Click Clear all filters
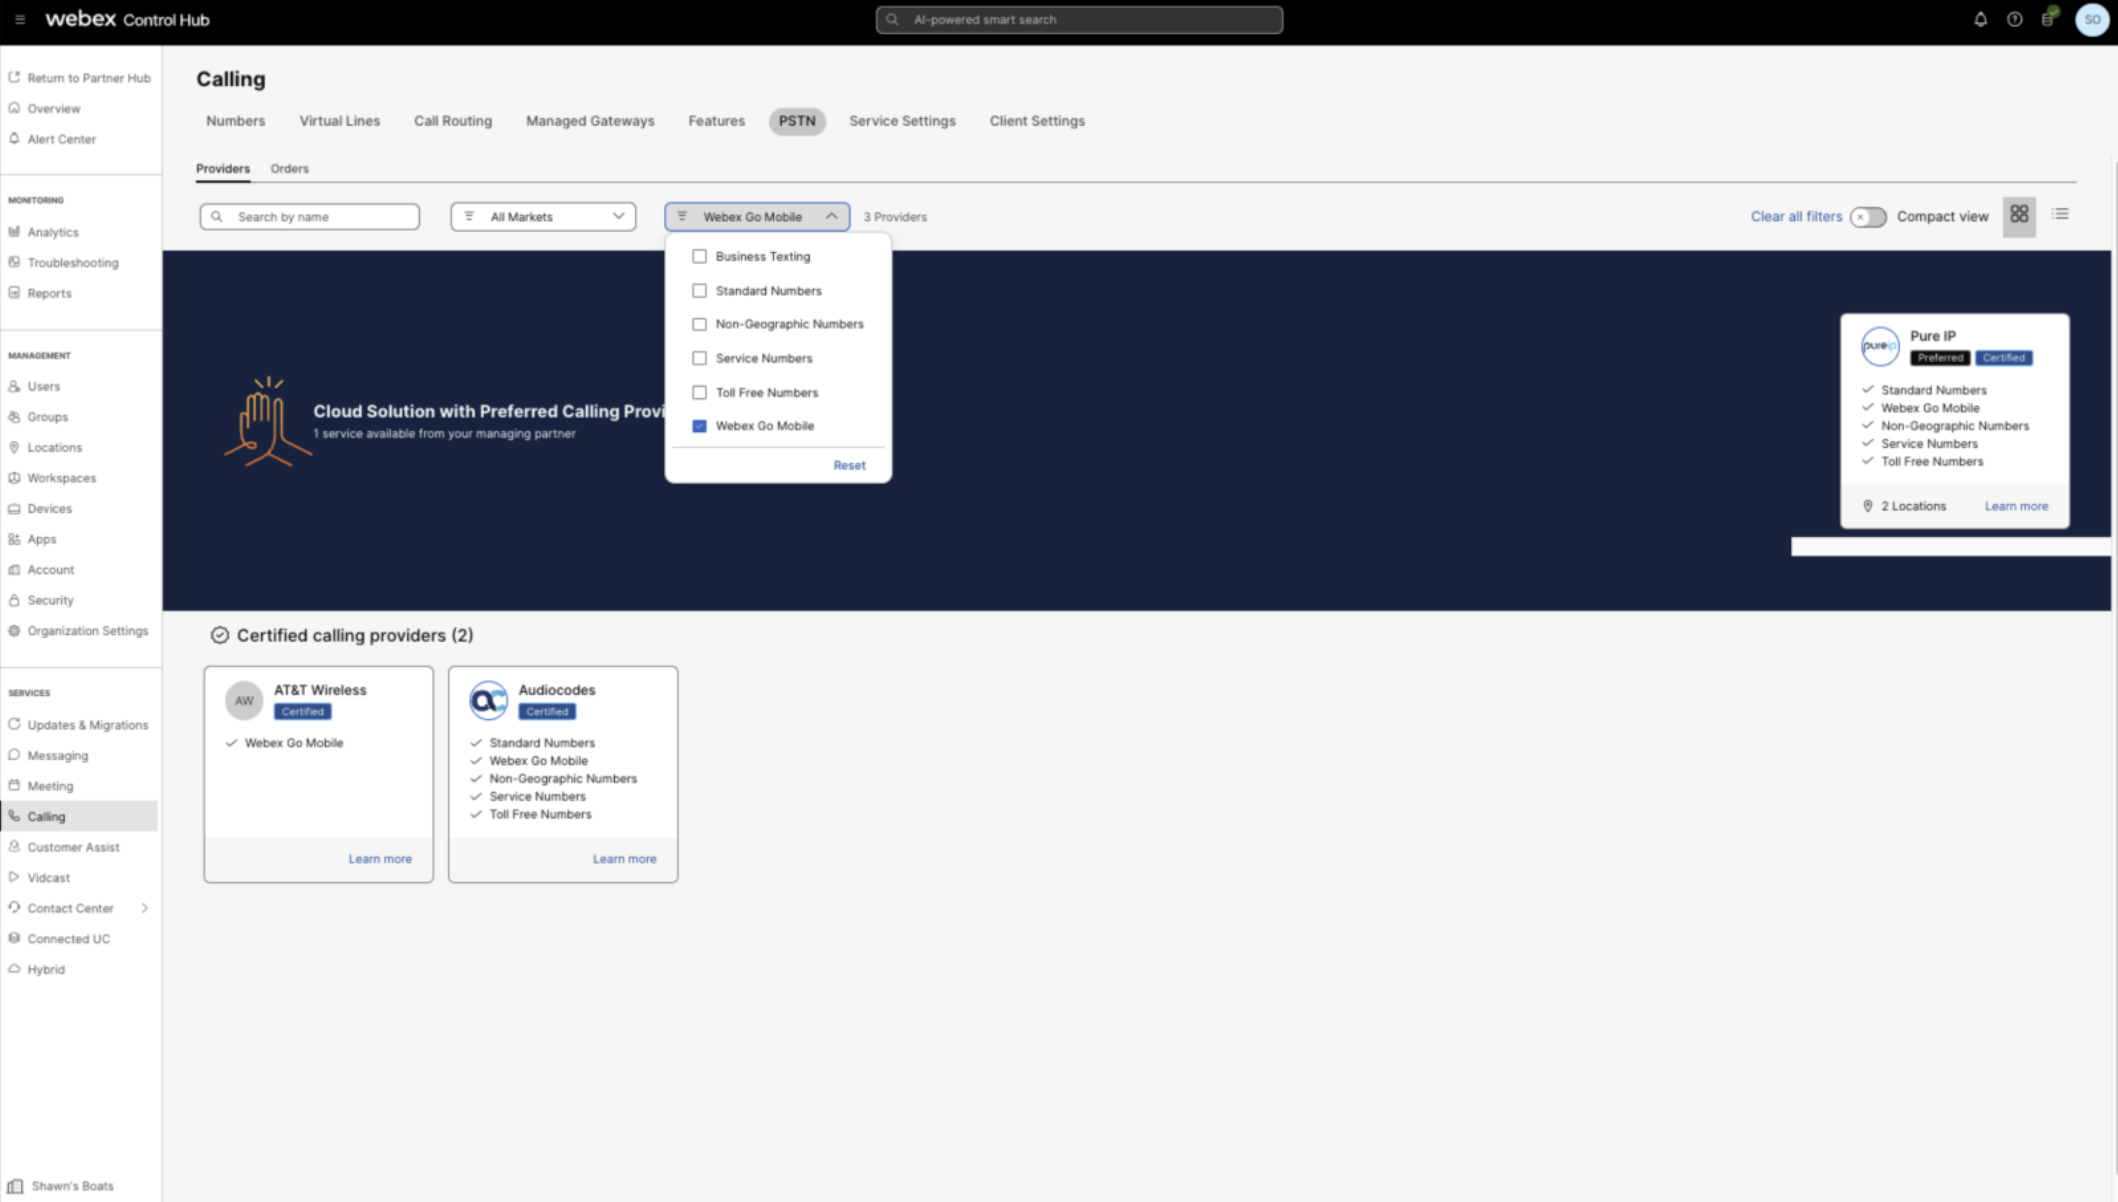Screen dimensions: 2118x1202 (1796, 217)
